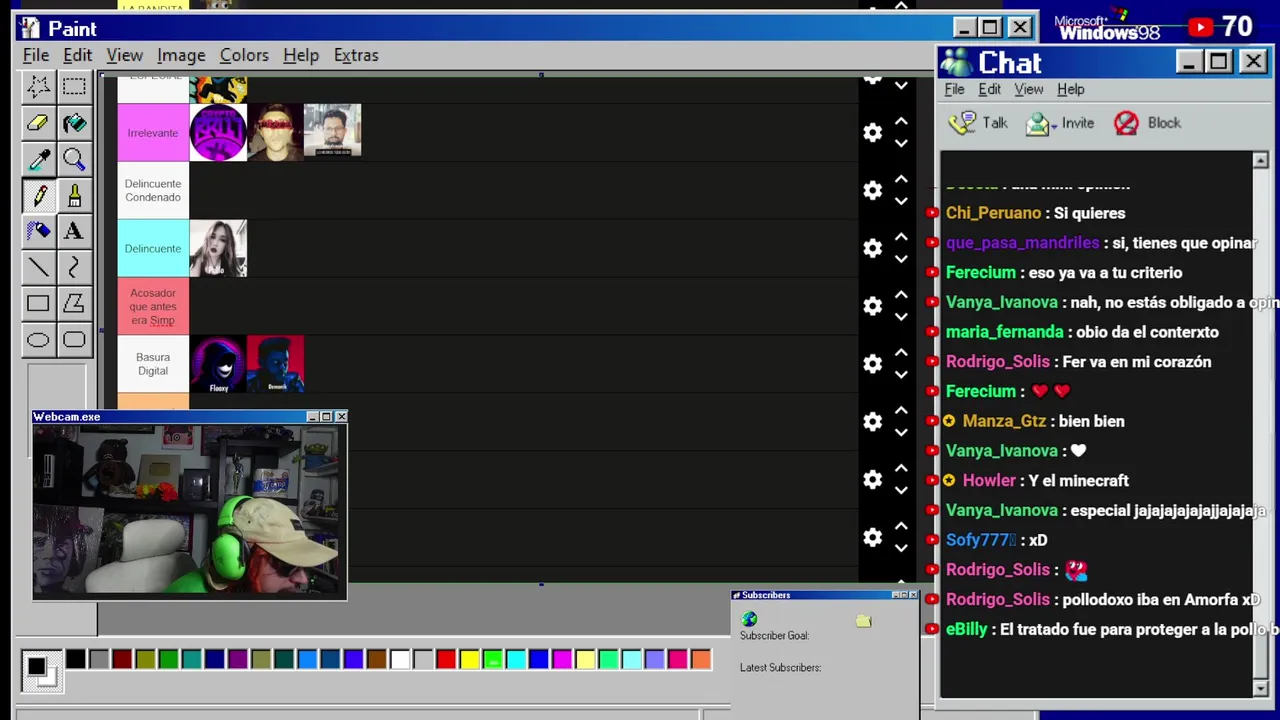Viewport: 1280px width, 720px height.
Task: Open the Chat window View menu
Action: pyautogui.click(x=1028, y=89)
